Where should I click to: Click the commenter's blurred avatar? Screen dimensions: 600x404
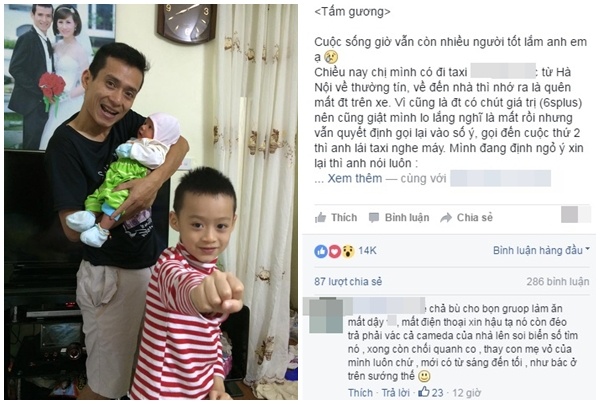tap(326, 315)
